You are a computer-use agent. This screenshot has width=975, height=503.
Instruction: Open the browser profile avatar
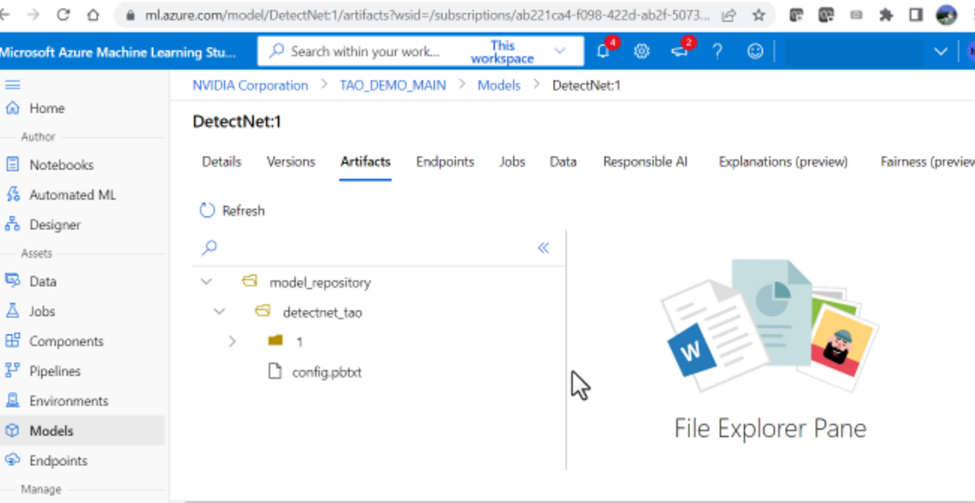(x=946, y=15)
